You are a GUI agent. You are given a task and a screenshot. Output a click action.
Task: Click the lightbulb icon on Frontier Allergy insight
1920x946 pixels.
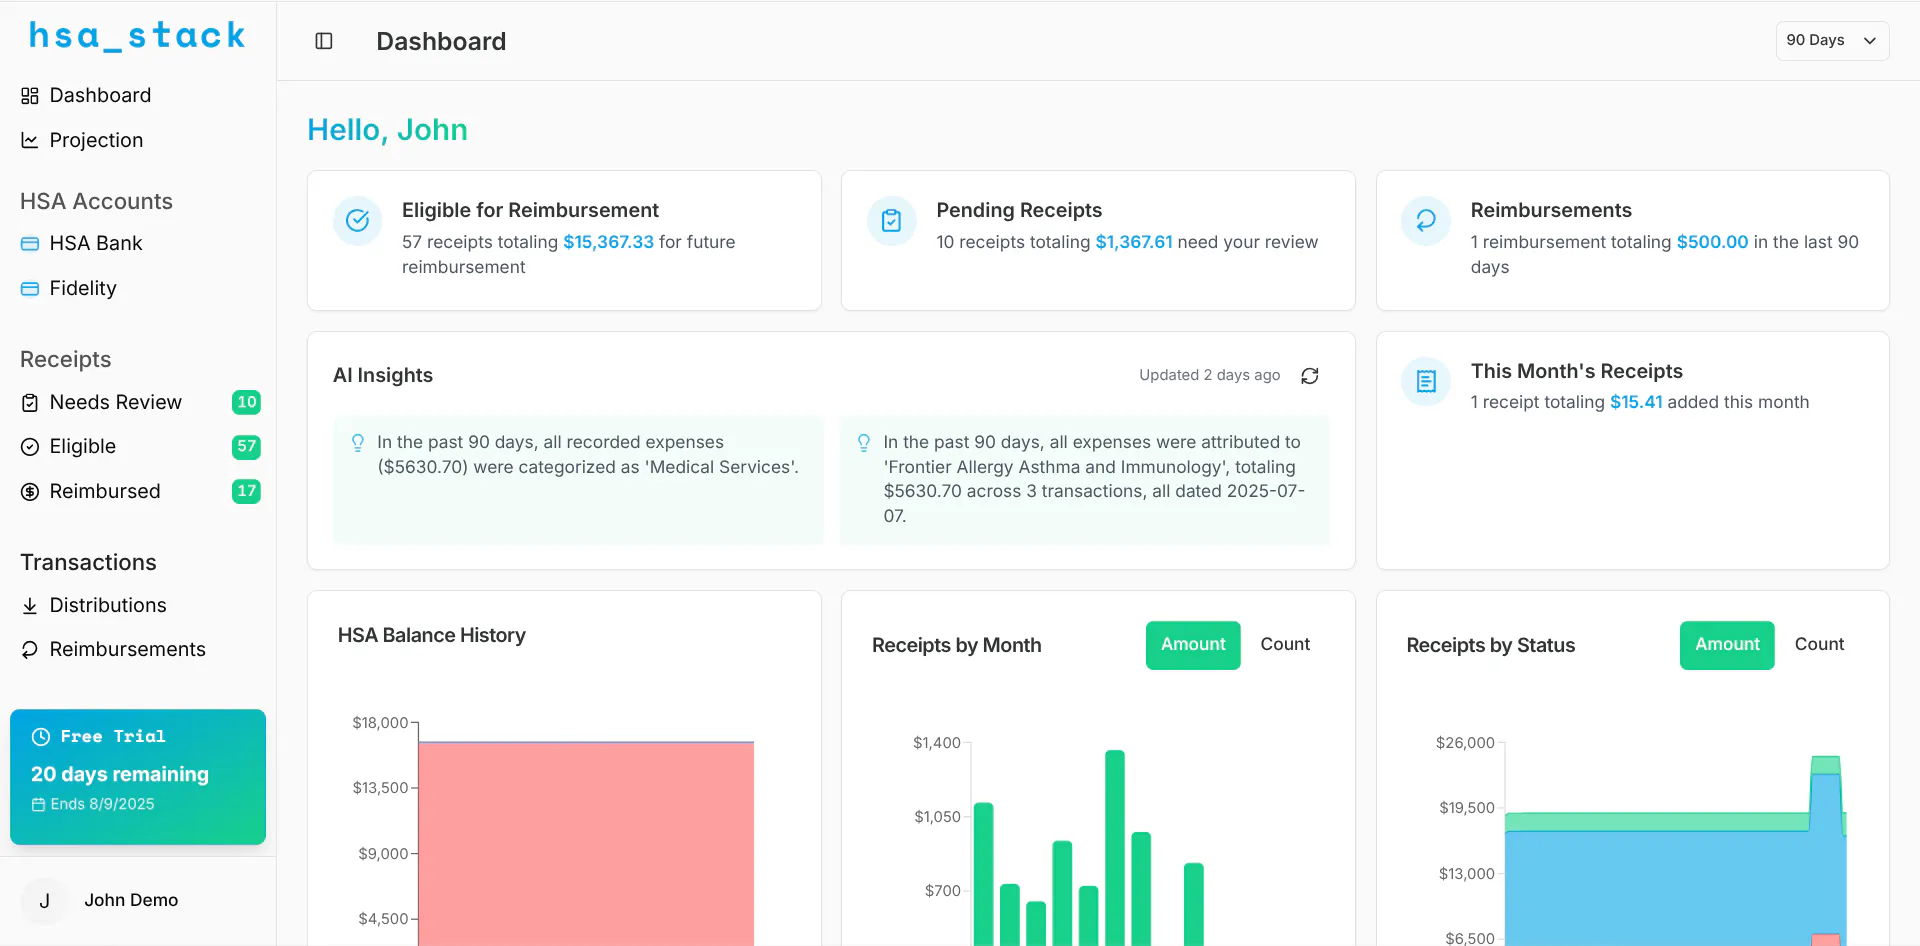[x=864, y=443]
